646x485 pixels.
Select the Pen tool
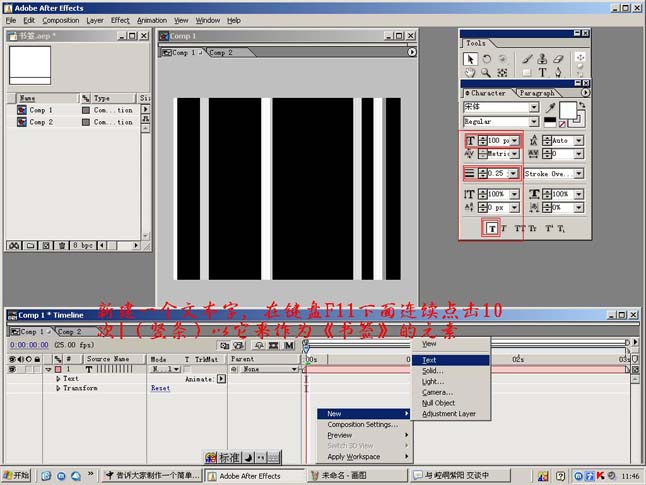click(x=558, y=73)
